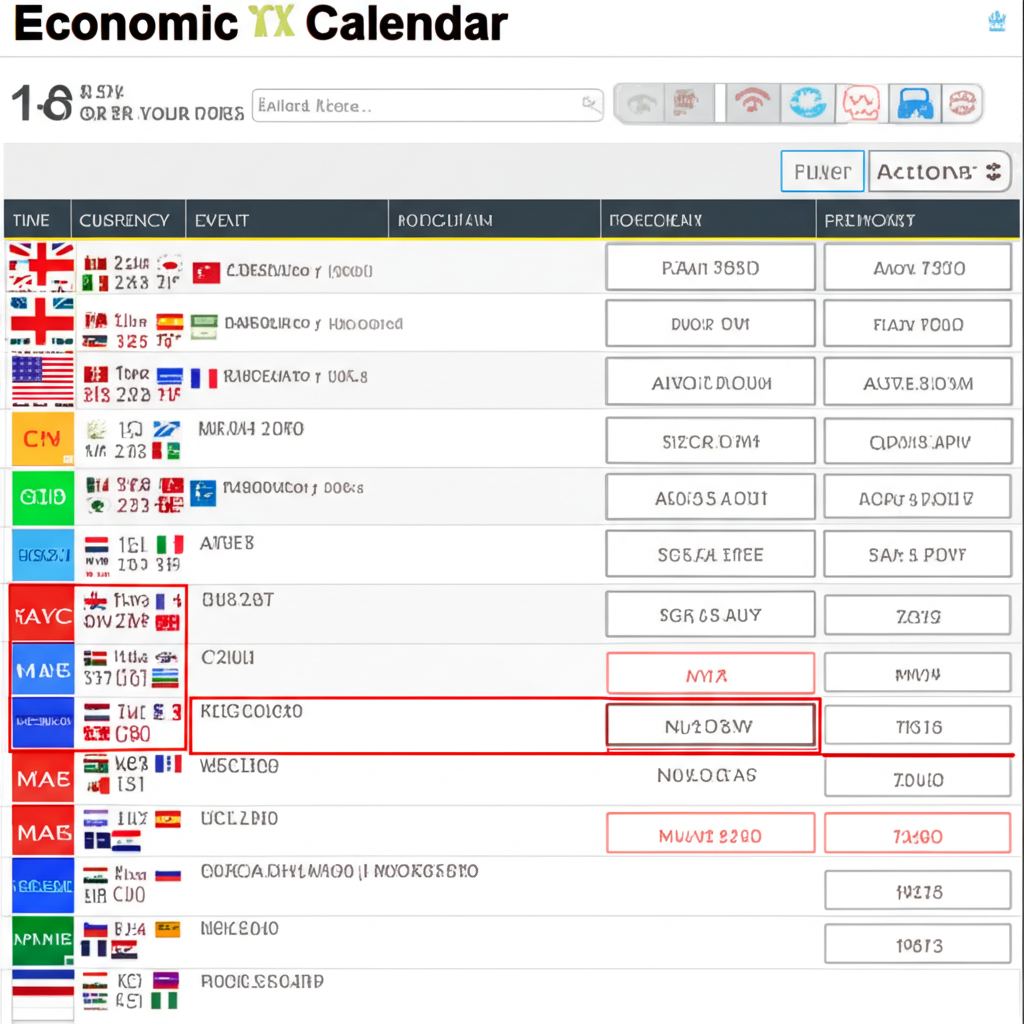Click the green currency badge in fifth row
Viewport: 1024px width, 1024px height.
click(42, 497)
